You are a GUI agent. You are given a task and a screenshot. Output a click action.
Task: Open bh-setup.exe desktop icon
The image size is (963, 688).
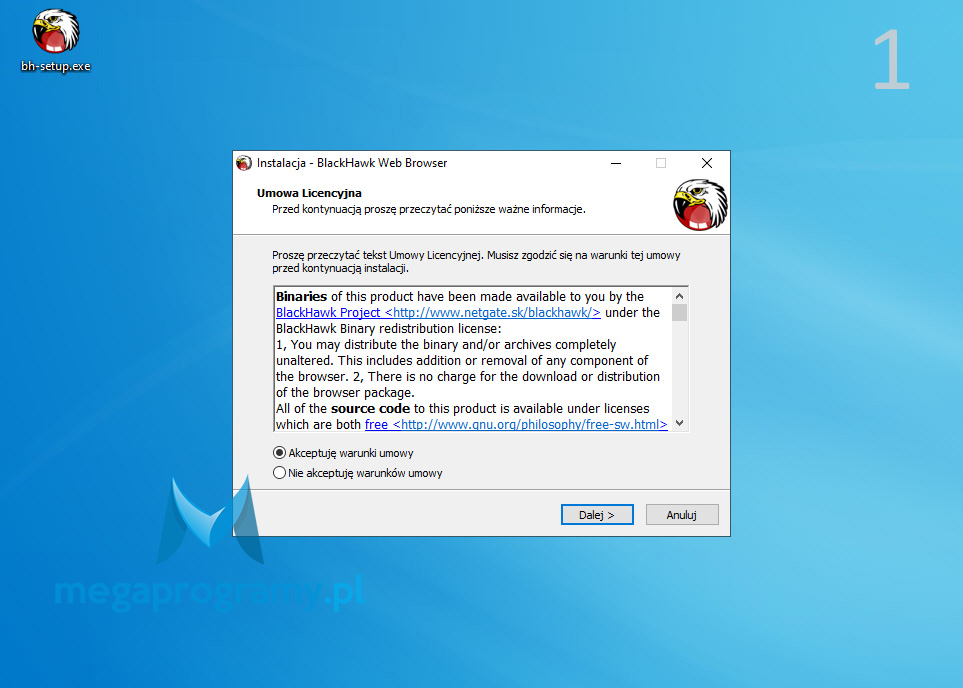[x=55, y=41]
